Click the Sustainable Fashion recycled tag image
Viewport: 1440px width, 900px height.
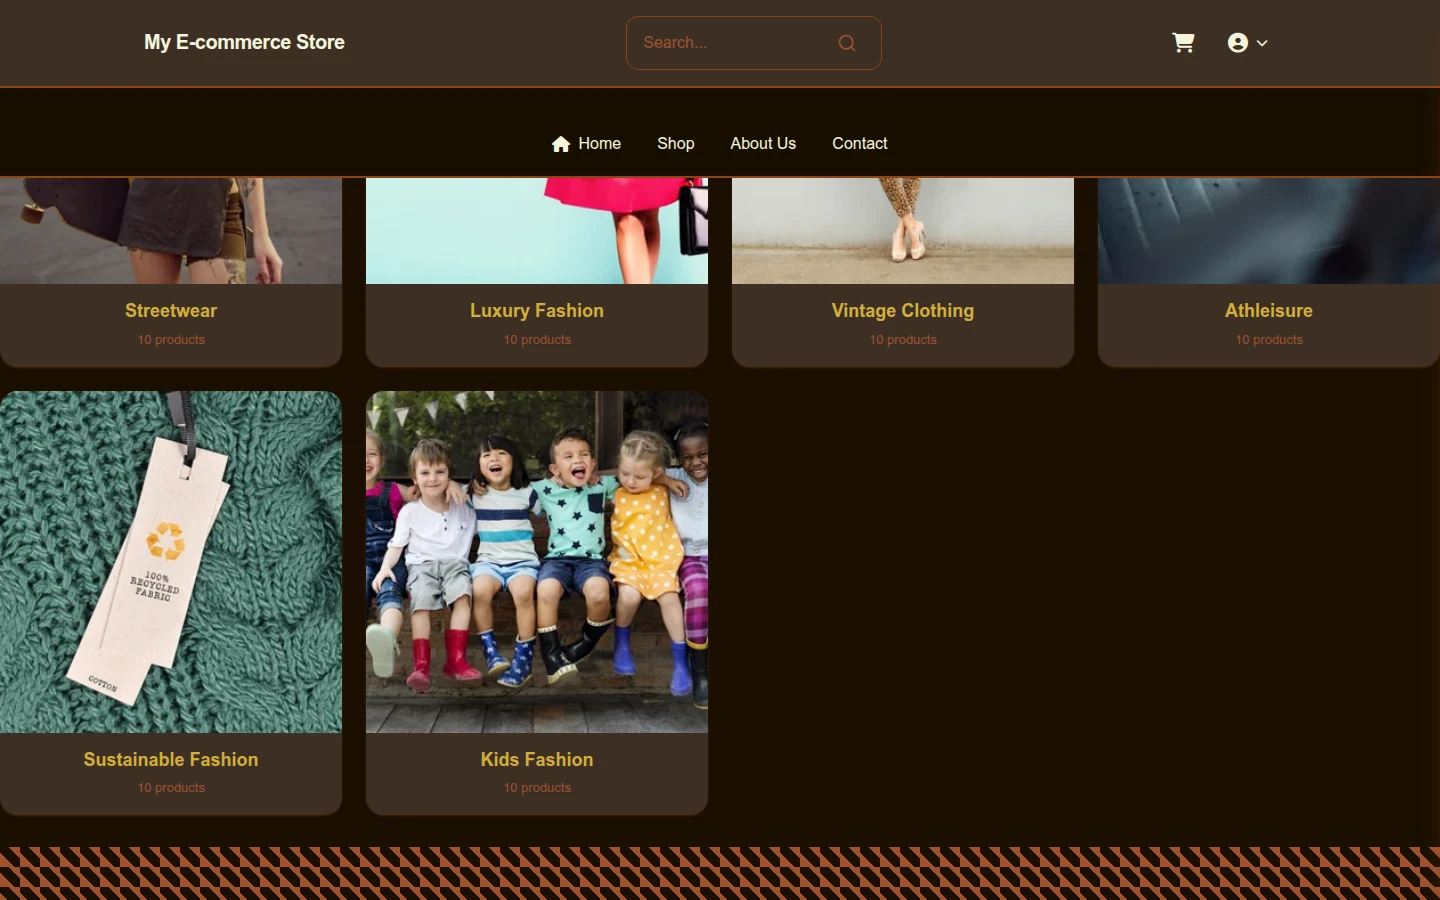click(x=171, y=562)
